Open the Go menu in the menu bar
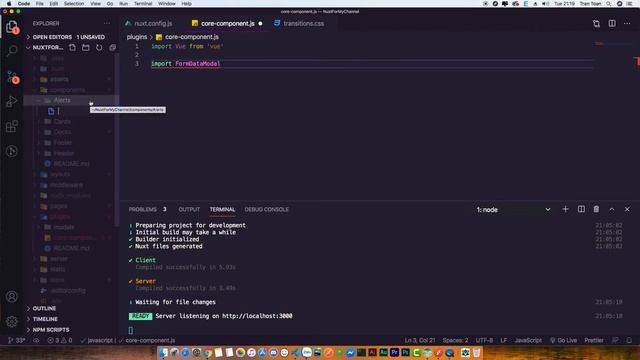The image size is (640, 360). (110, 4)
